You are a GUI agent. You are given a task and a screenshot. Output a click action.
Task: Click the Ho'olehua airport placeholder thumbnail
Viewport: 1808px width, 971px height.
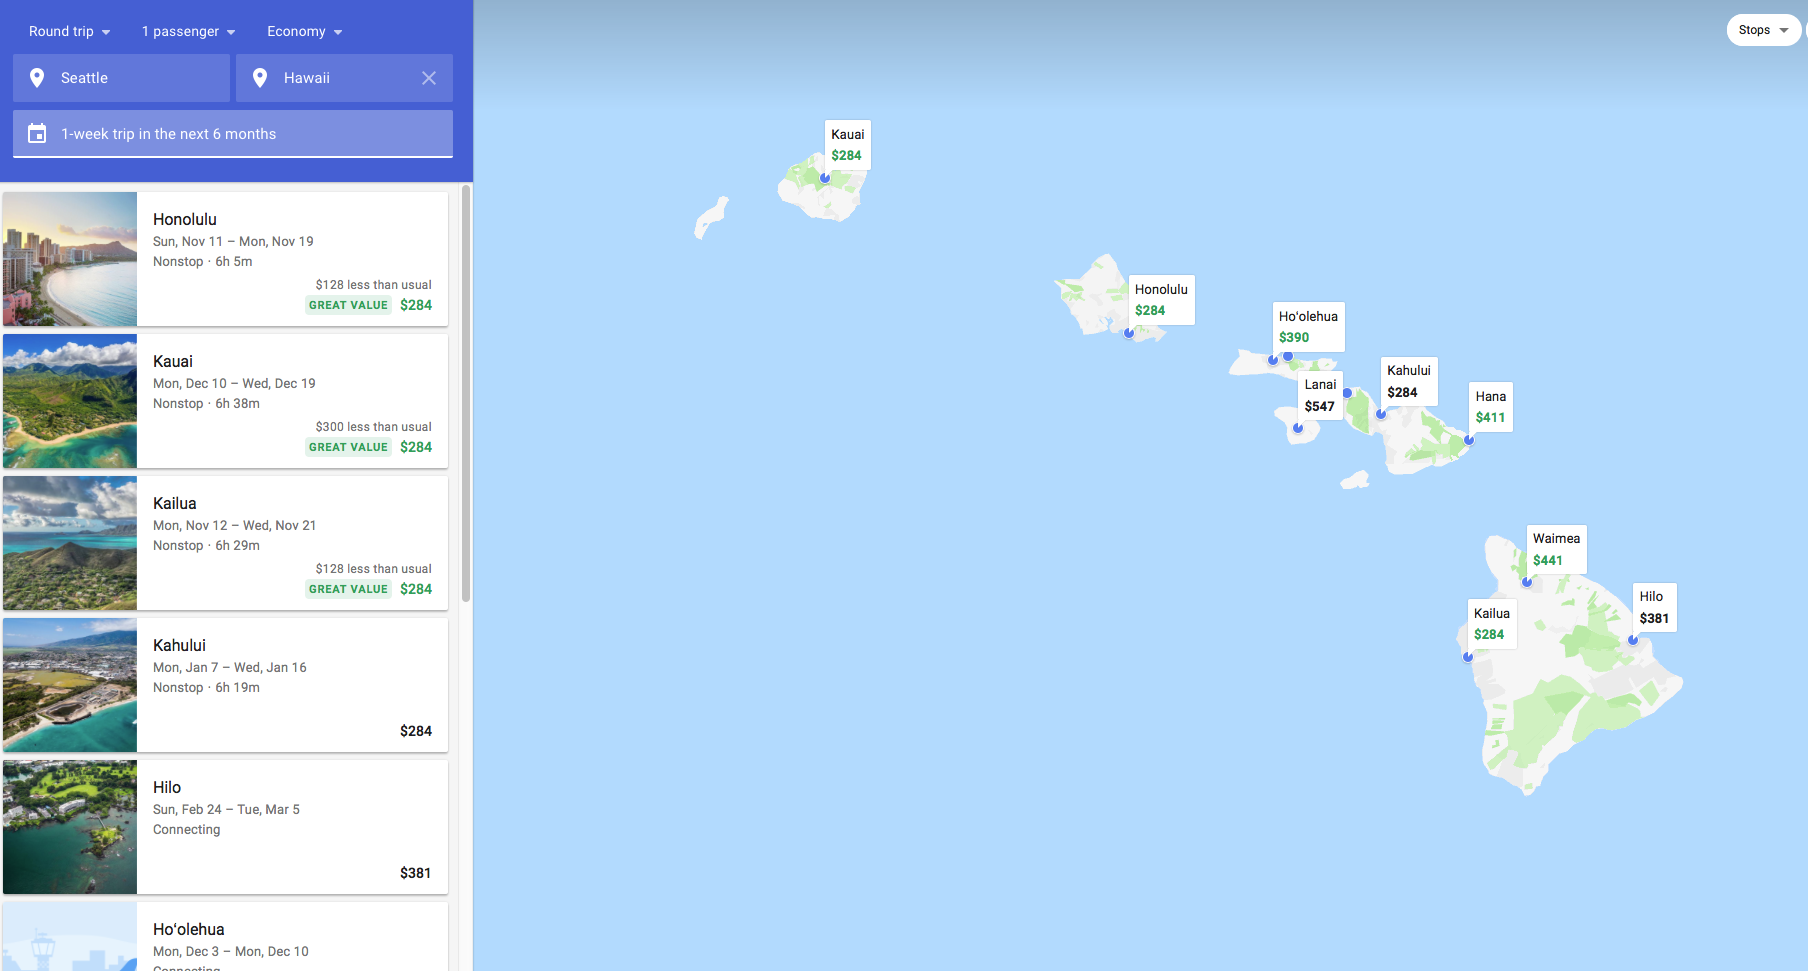70,936
